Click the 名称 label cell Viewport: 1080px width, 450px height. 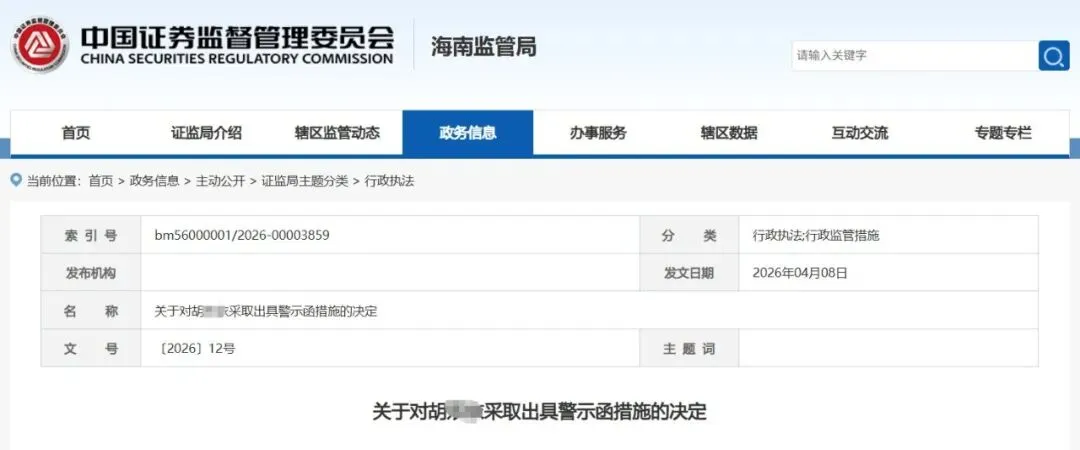[x=91, y=311]
